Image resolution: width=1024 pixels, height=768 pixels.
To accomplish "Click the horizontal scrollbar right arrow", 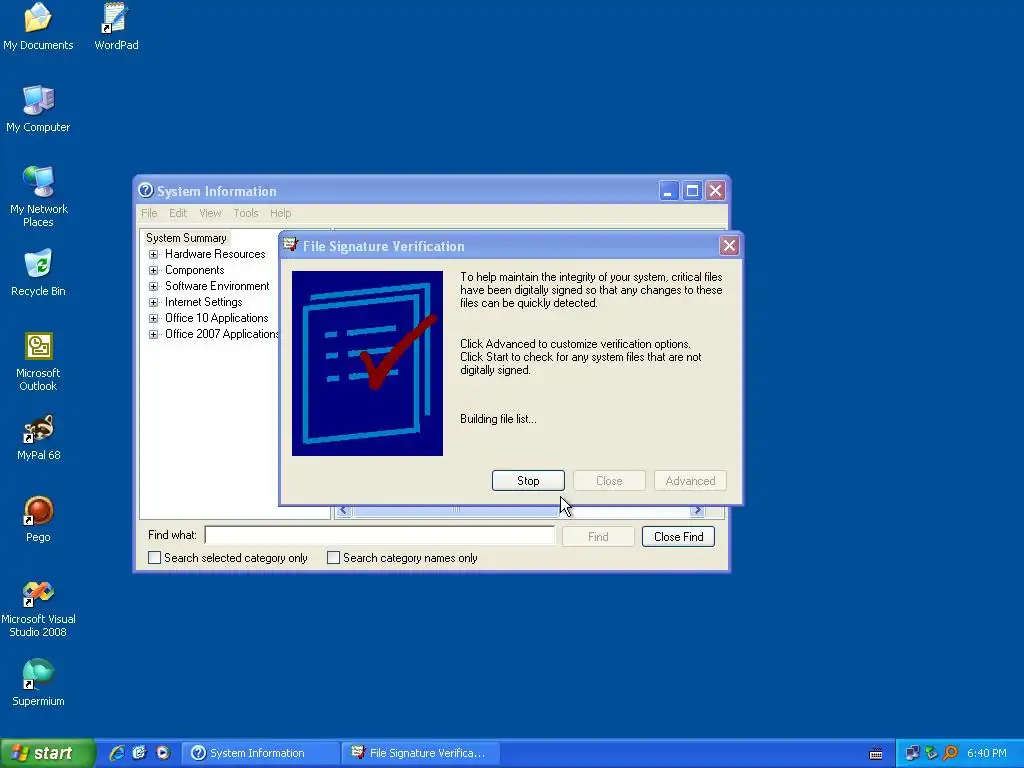I will tap(697, 510).
